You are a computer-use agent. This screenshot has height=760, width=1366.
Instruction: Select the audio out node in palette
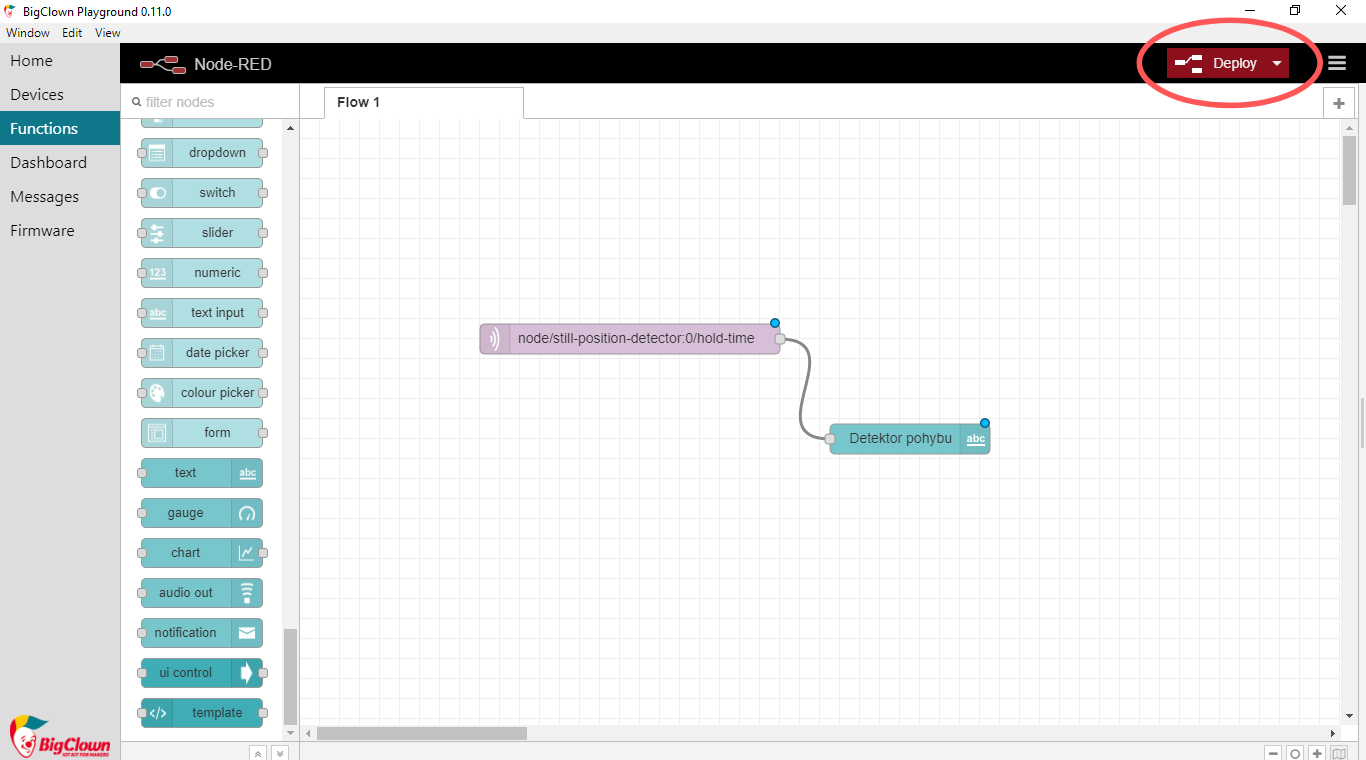(202, 593)
